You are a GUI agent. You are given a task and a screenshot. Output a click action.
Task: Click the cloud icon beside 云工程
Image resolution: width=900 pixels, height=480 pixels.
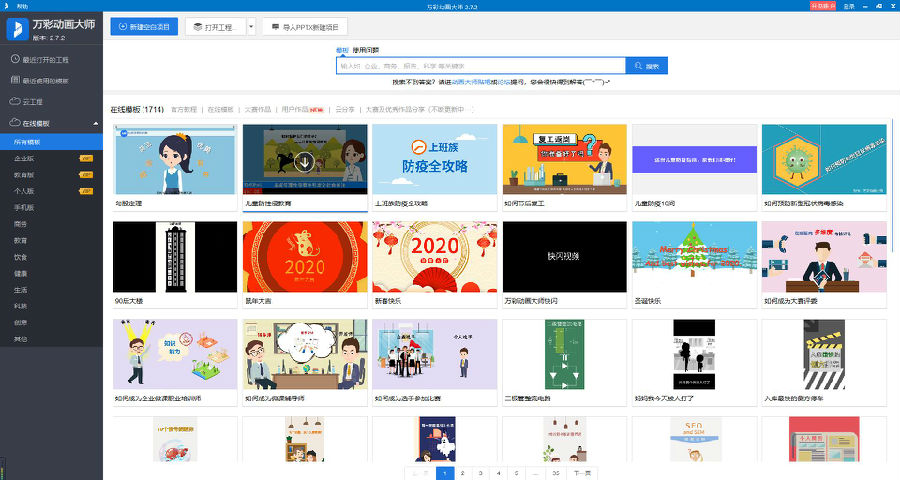pos(13,102)
